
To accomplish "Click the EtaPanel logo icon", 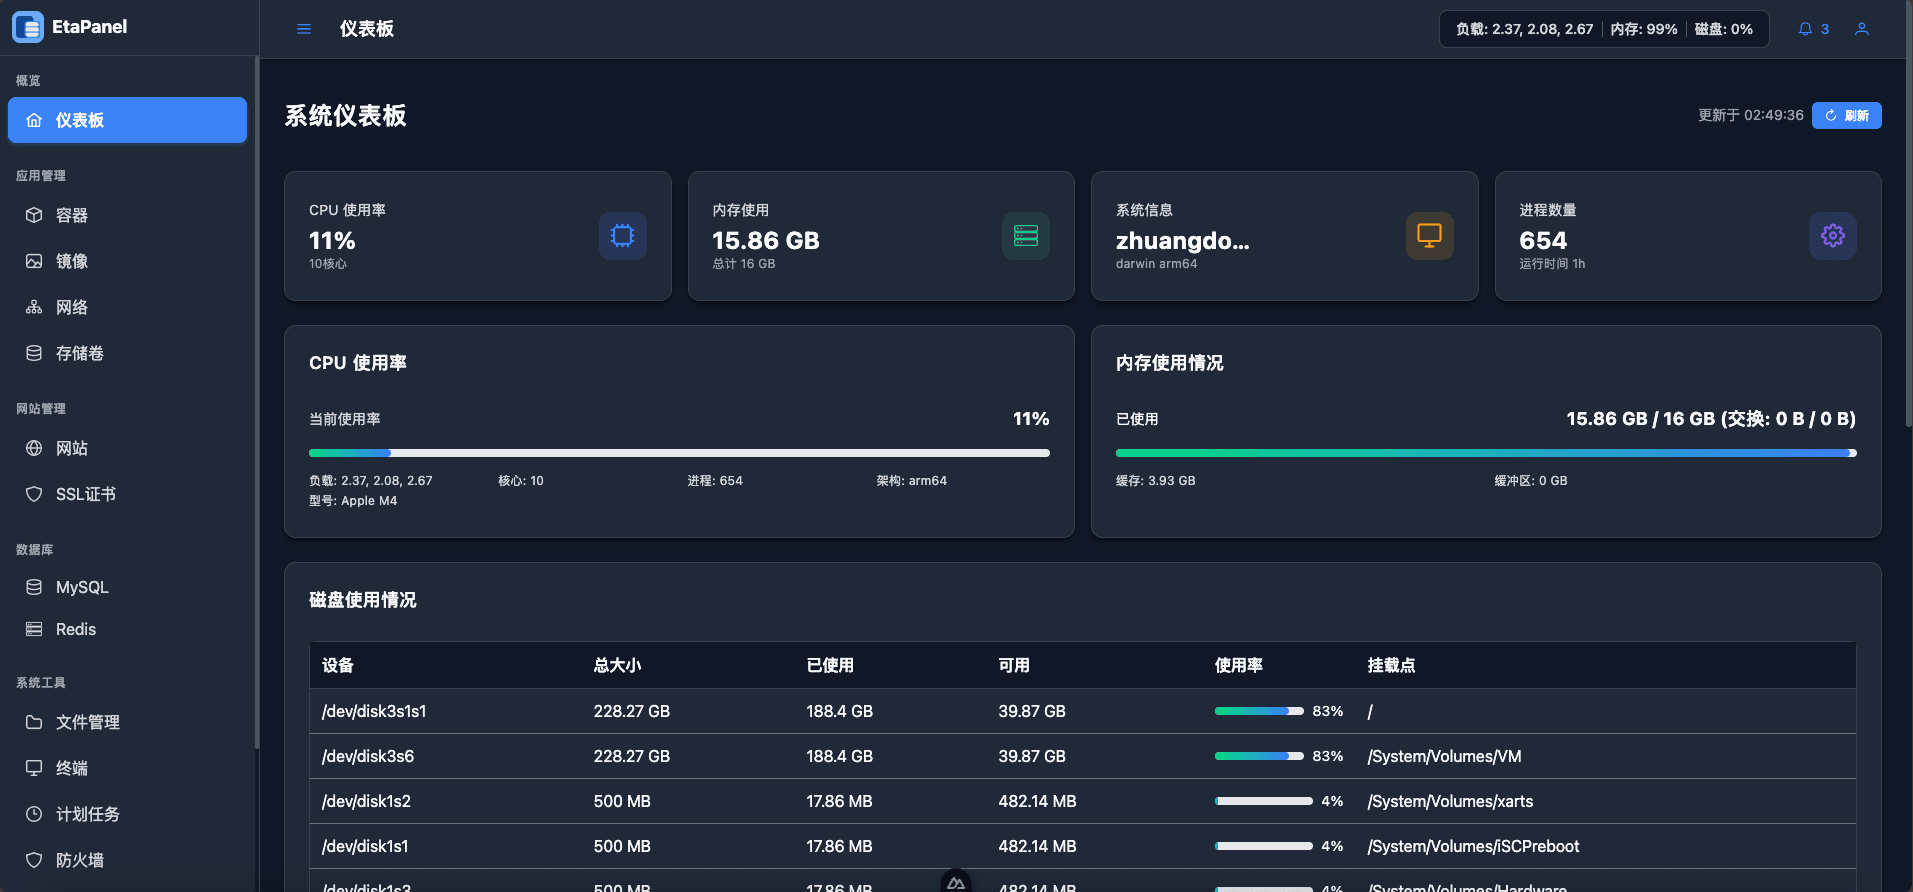I will click(28, 27).
